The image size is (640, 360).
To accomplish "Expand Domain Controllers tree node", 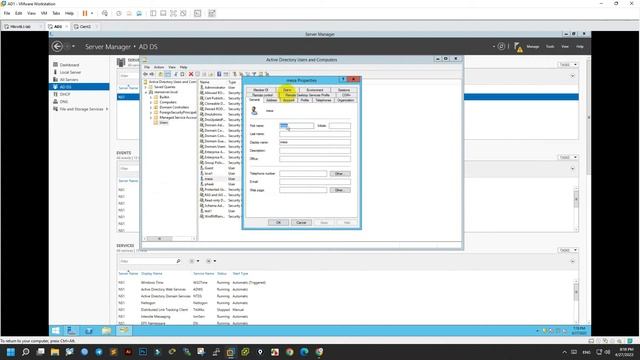I will [151, 107].
